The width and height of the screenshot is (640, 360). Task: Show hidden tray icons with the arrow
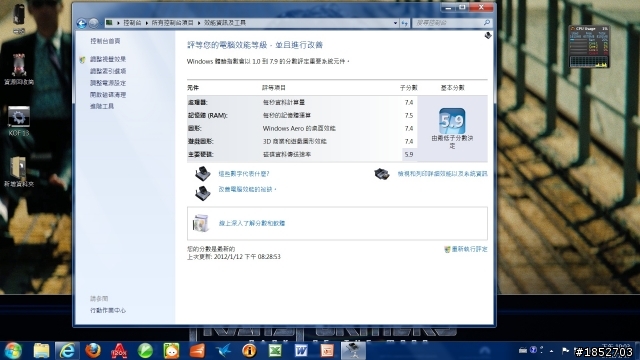pyautogui.click(x=551, y=351)
